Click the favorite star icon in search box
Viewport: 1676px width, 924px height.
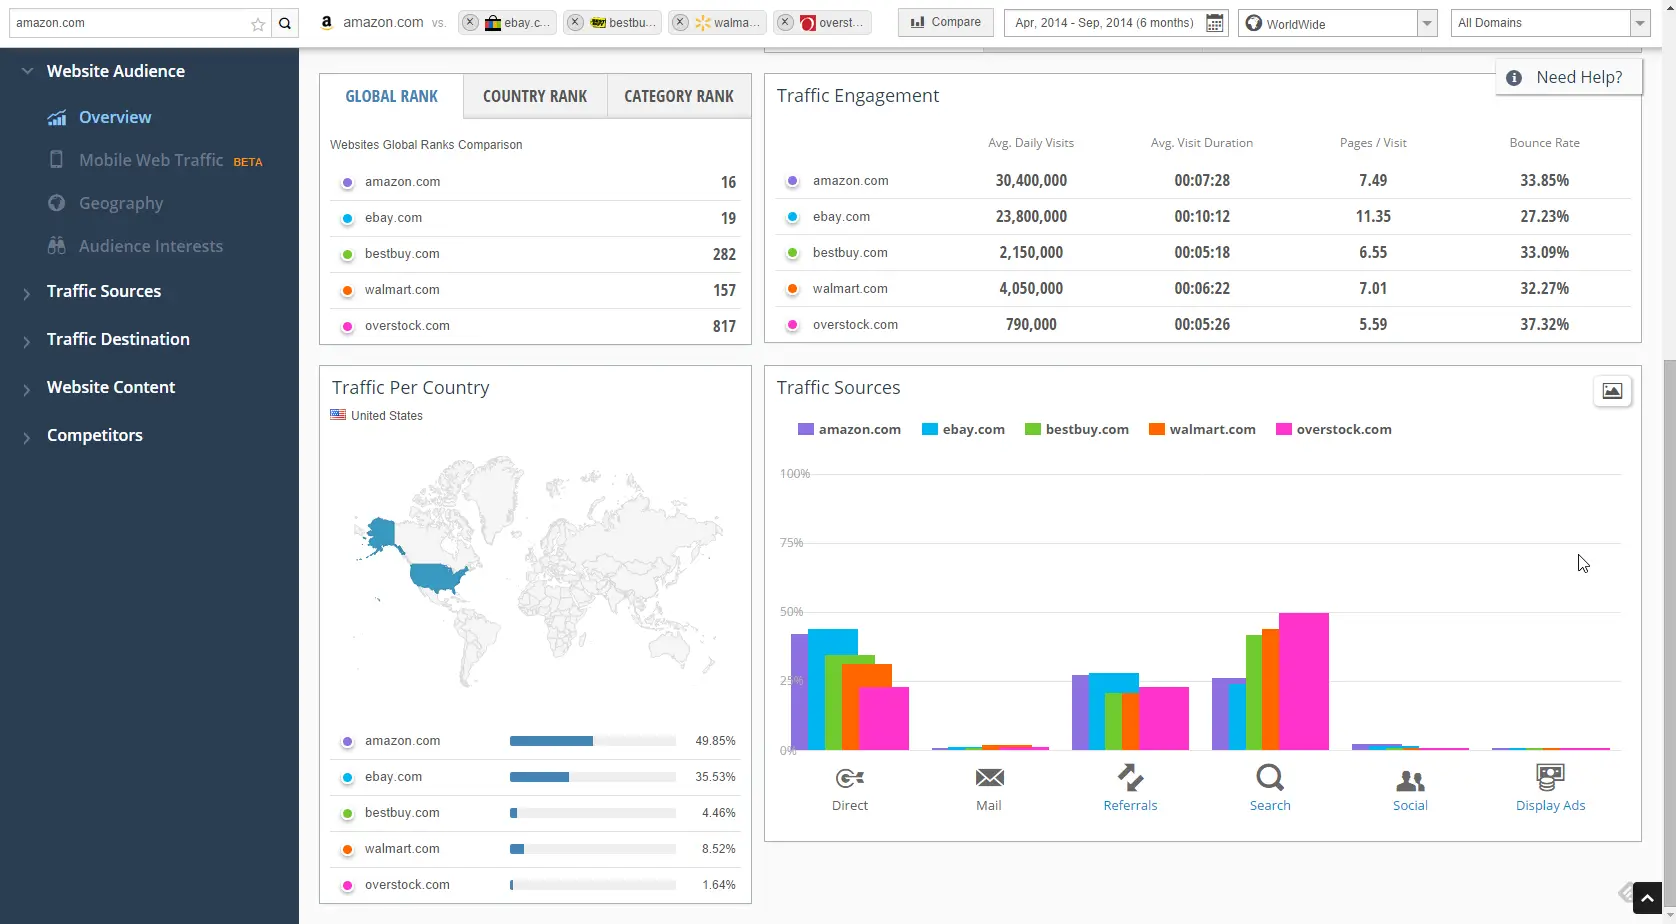click(x=258, y=23)
